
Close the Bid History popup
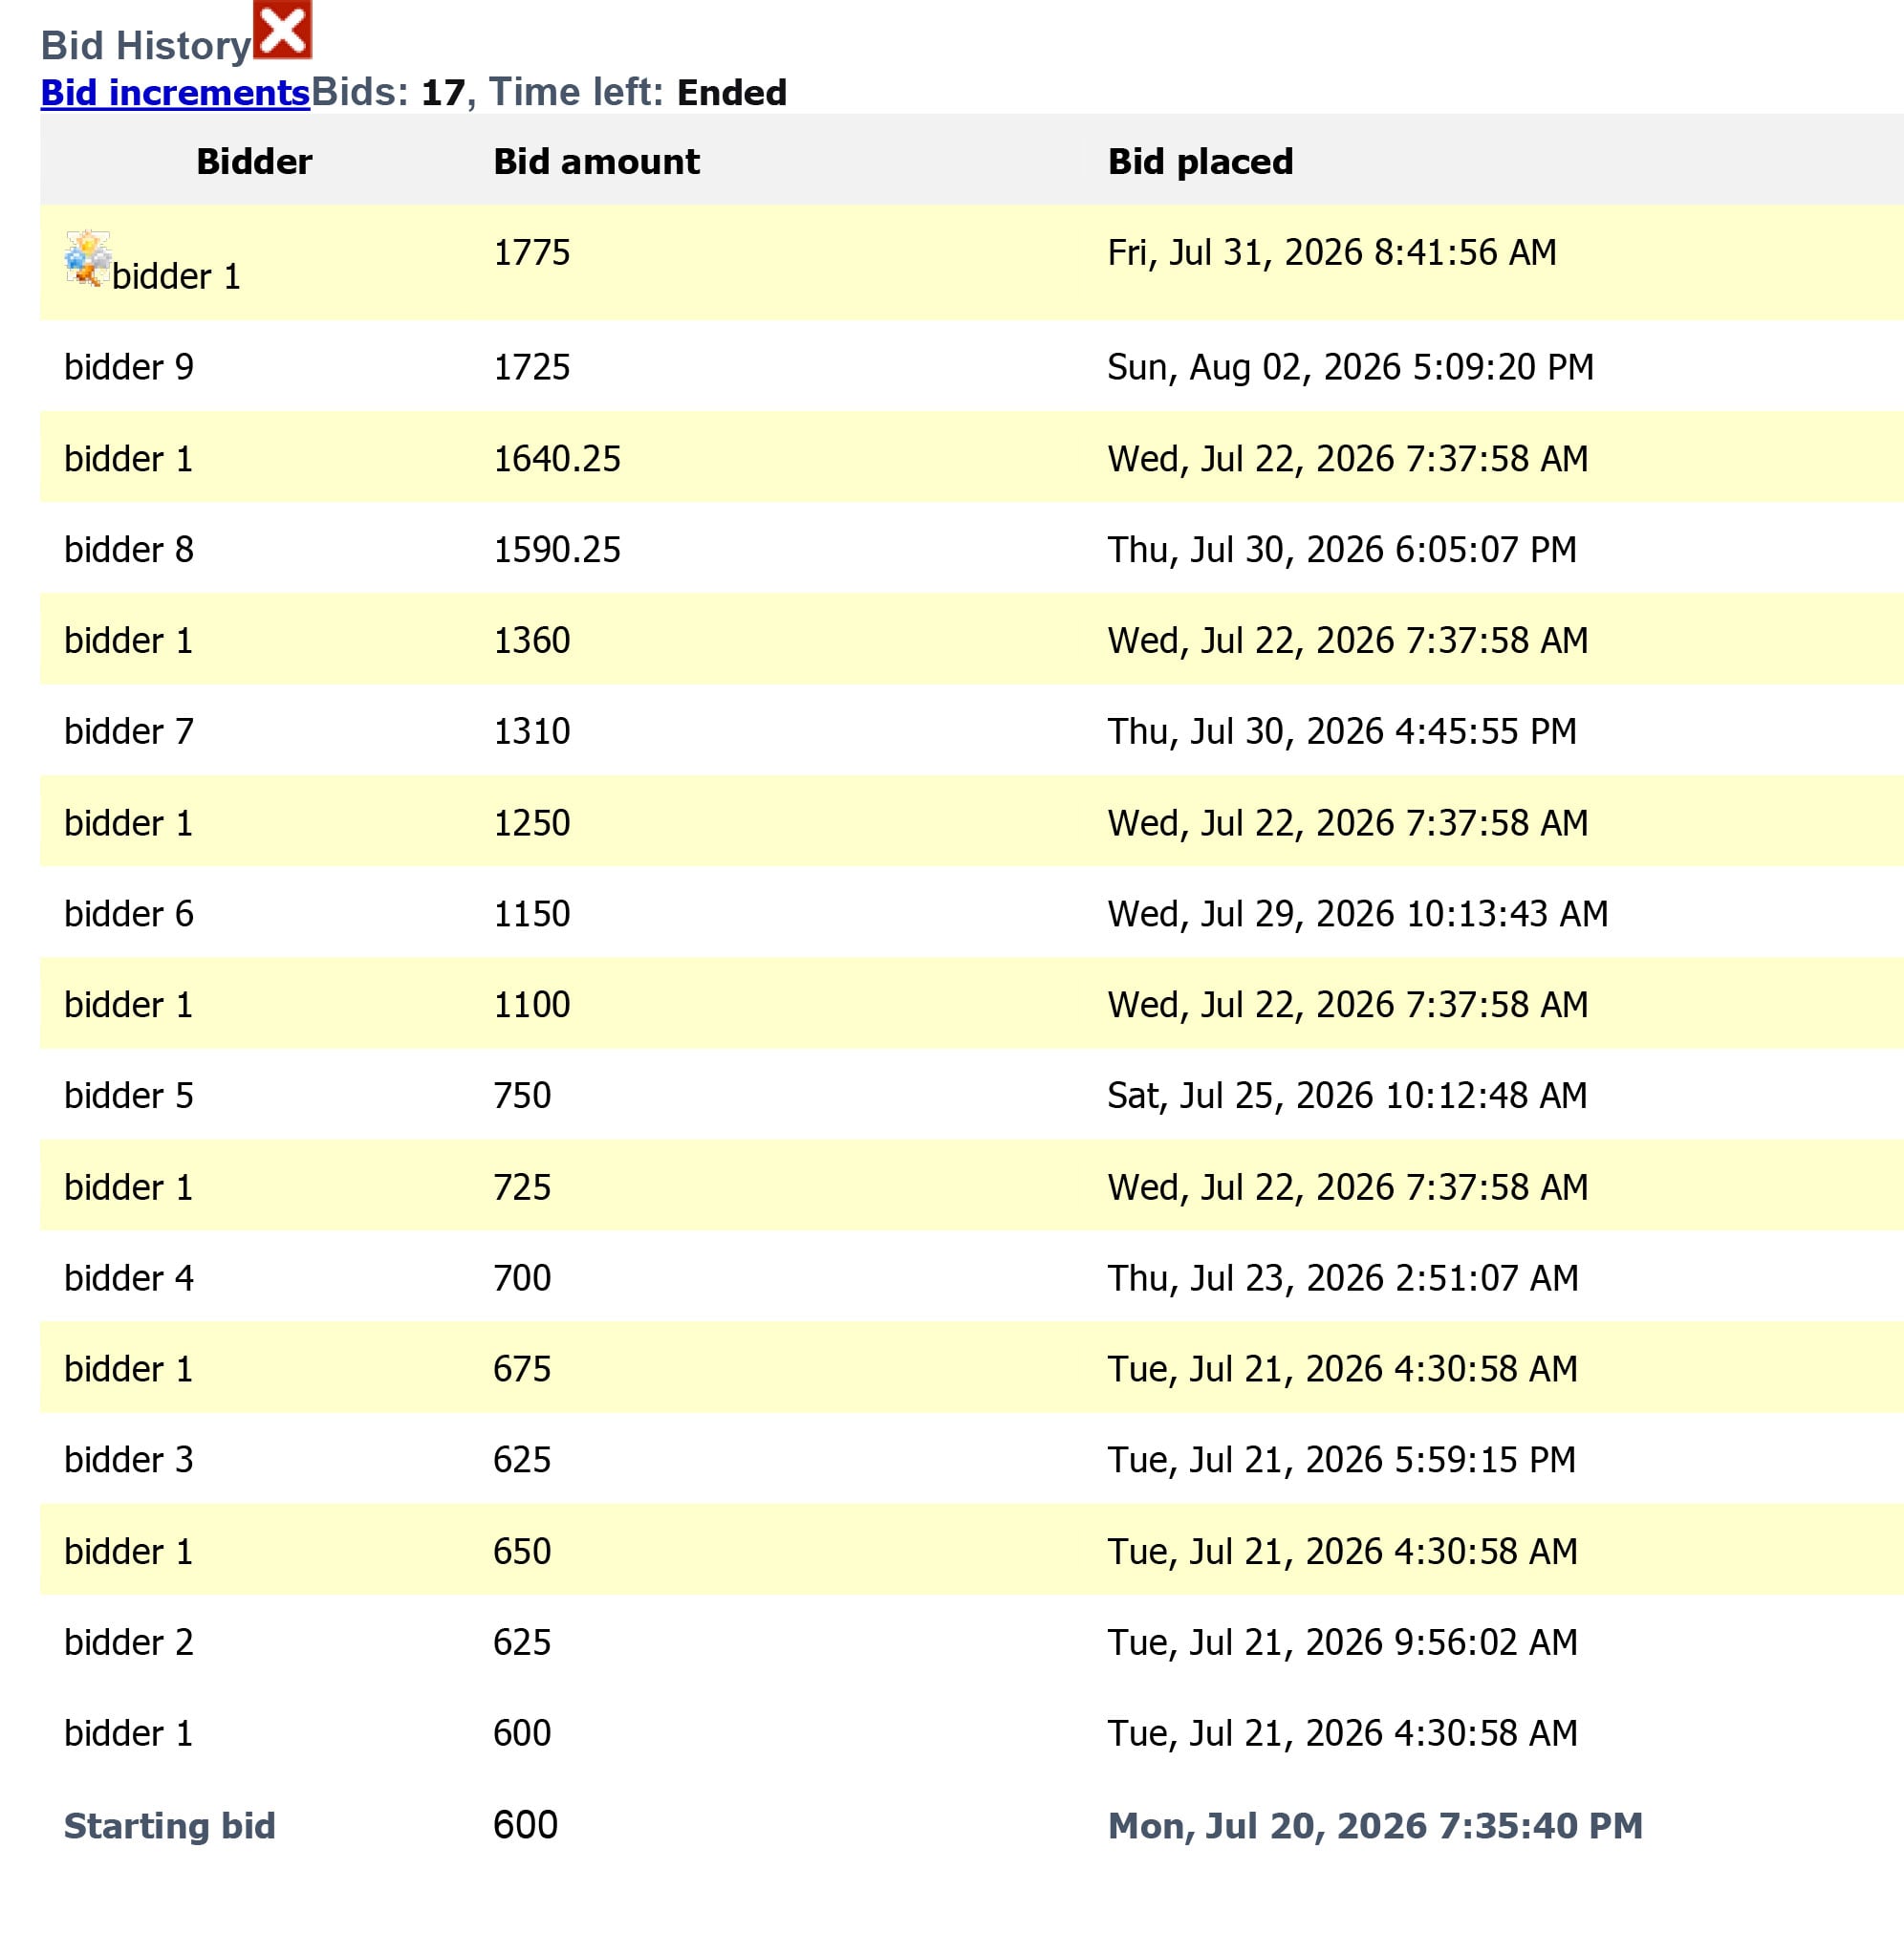pos(282,30)
